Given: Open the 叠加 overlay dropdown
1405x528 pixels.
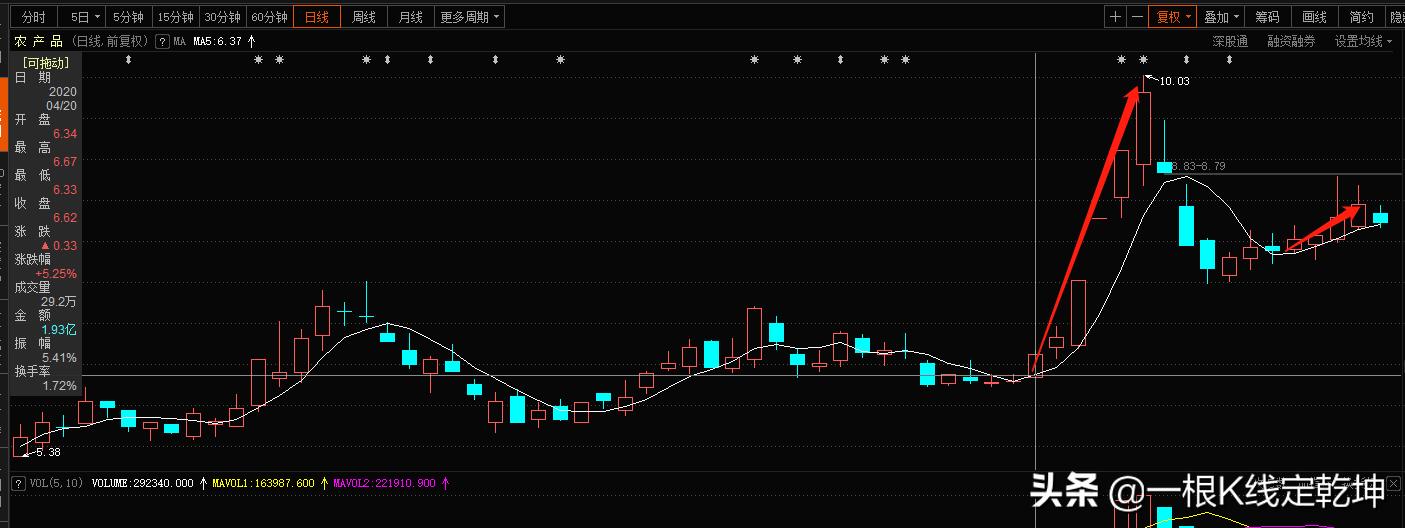Looking at the screenshot, I should (x=1221, y=17).
